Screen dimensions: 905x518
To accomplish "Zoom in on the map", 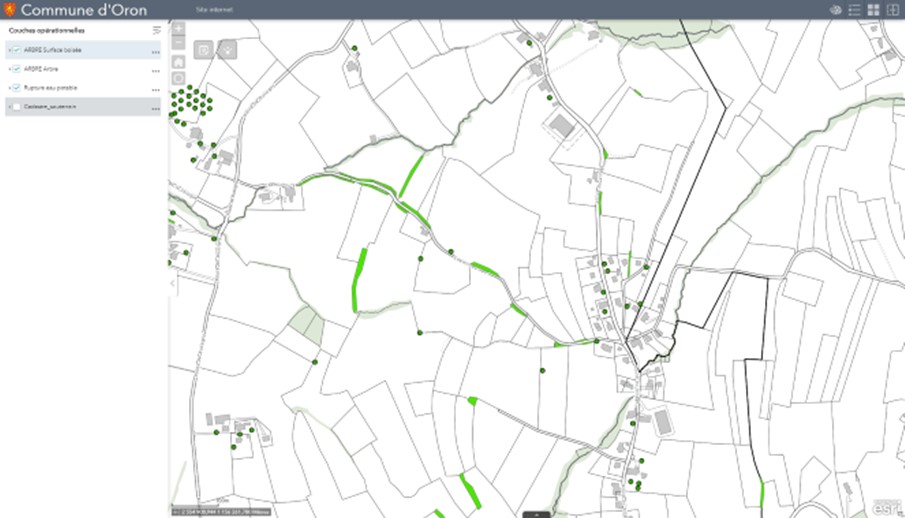I will (179, 29).
